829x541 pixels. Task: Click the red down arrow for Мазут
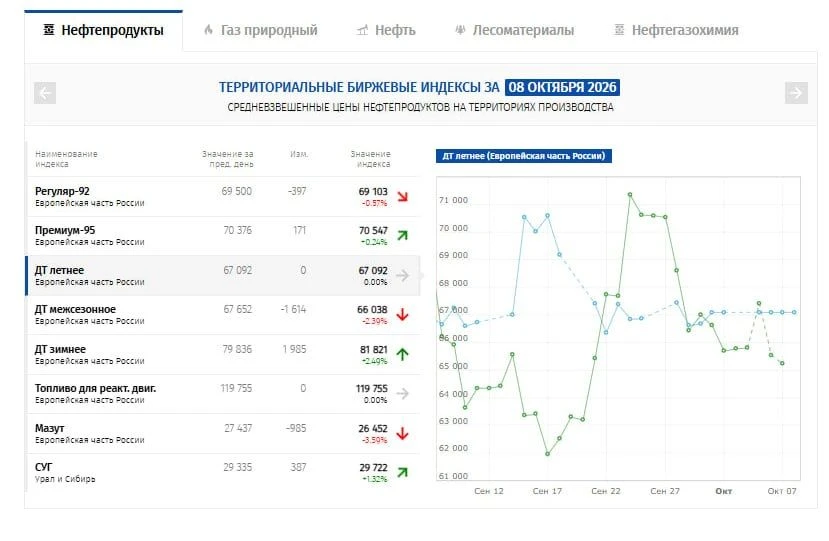pyautogui.click(x=403, y=434)
